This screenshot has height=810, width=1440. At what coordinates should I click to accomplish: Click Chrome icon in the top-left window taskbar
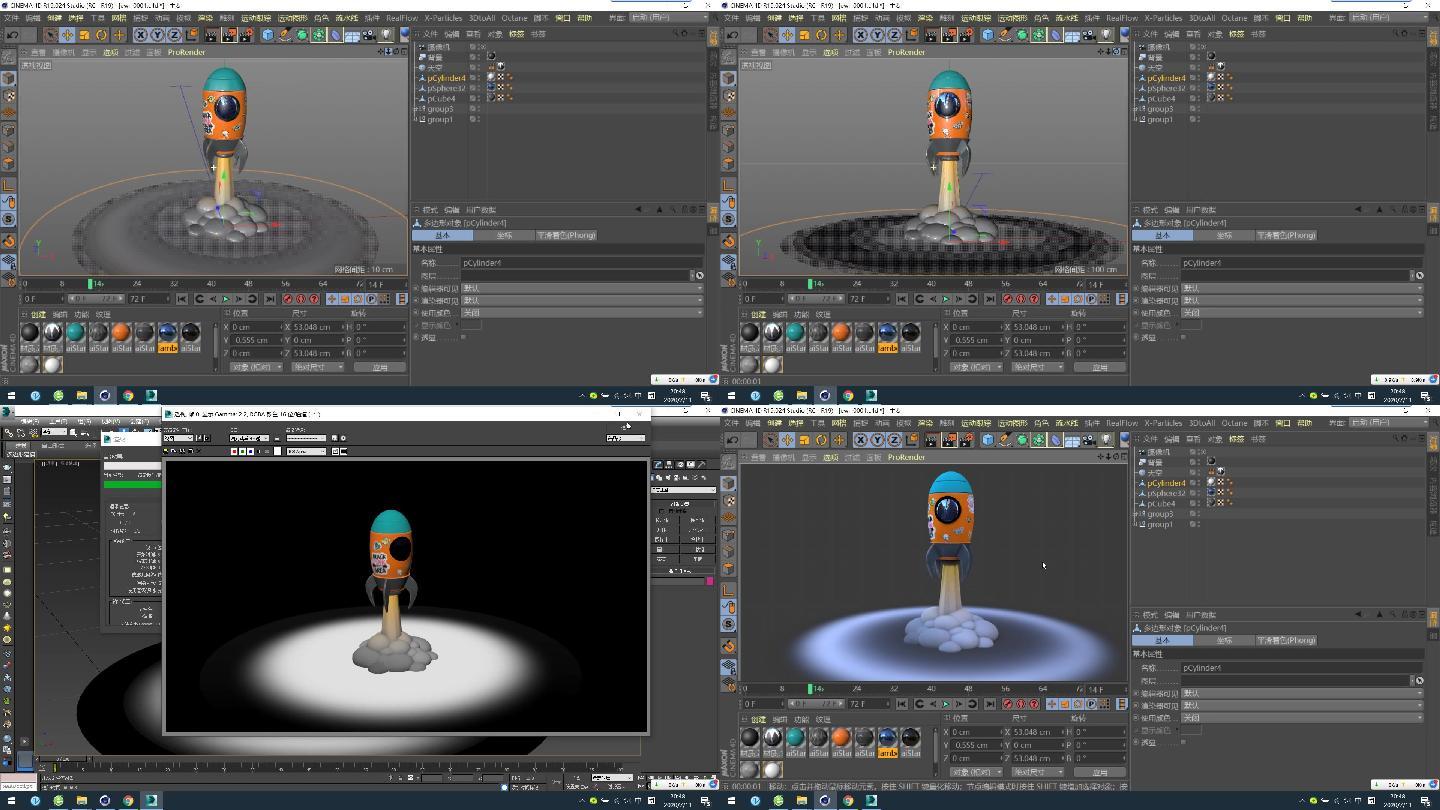pos(128,395)
